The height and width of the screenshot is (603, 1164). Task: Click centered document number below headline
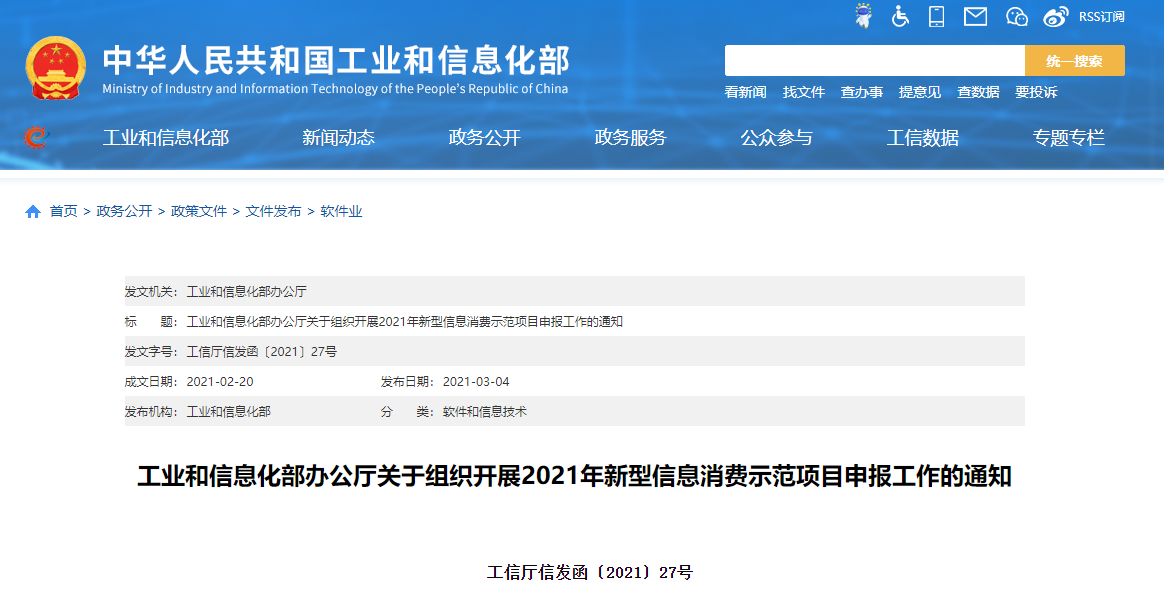590,573
